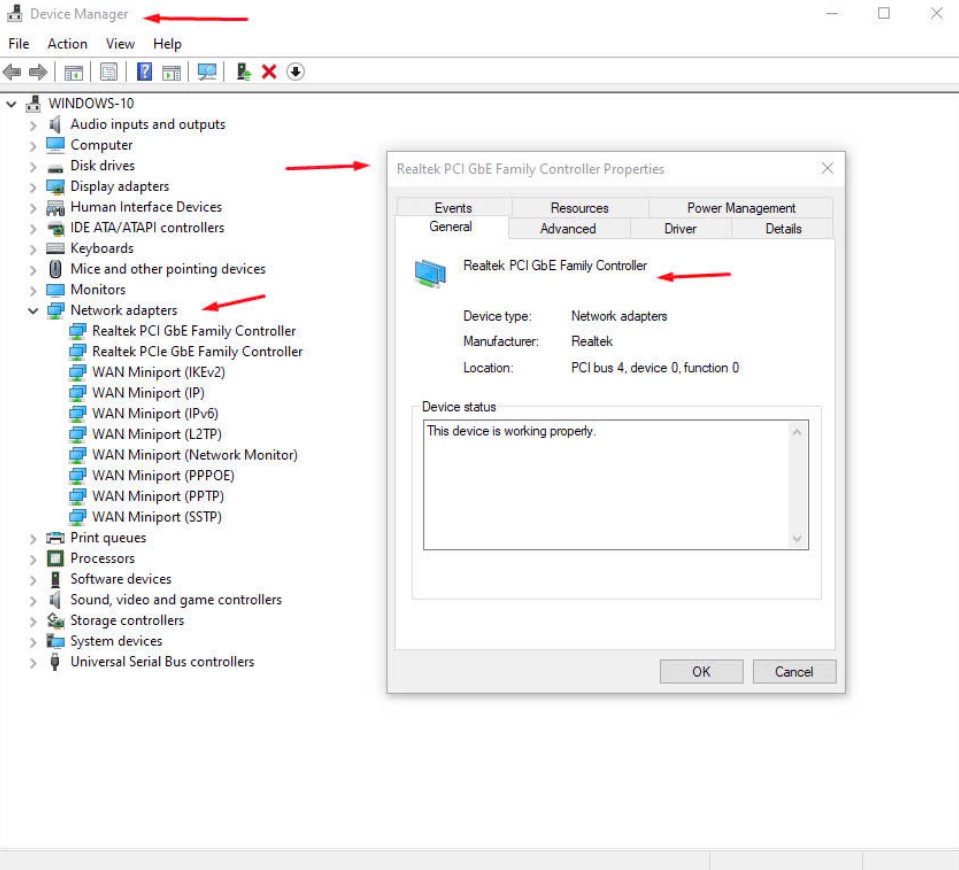Viewport: 959px width, 870px height.
Task: Switch to the Driver tab
Action: (680, 228)
